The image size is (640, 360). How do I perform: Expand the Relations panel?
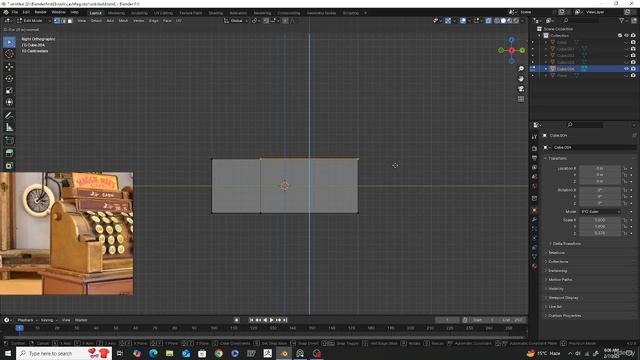555,253
